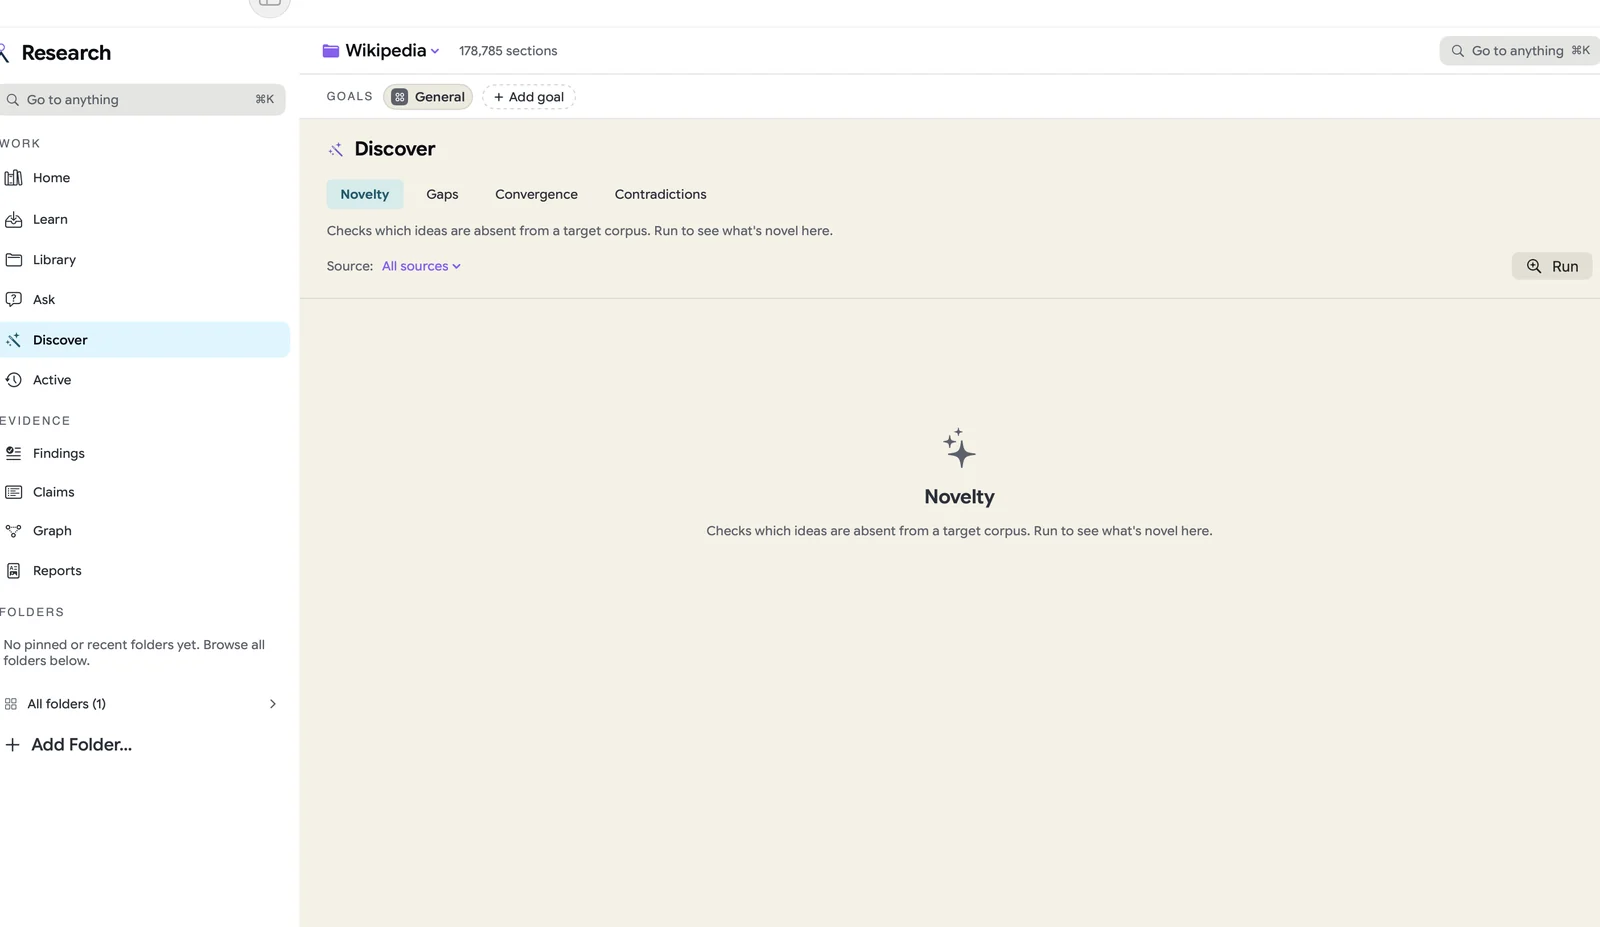This screenshot has height=927, width=1600.
Task: Click the plus icon beside Add Folder
Action: [12, 745]
